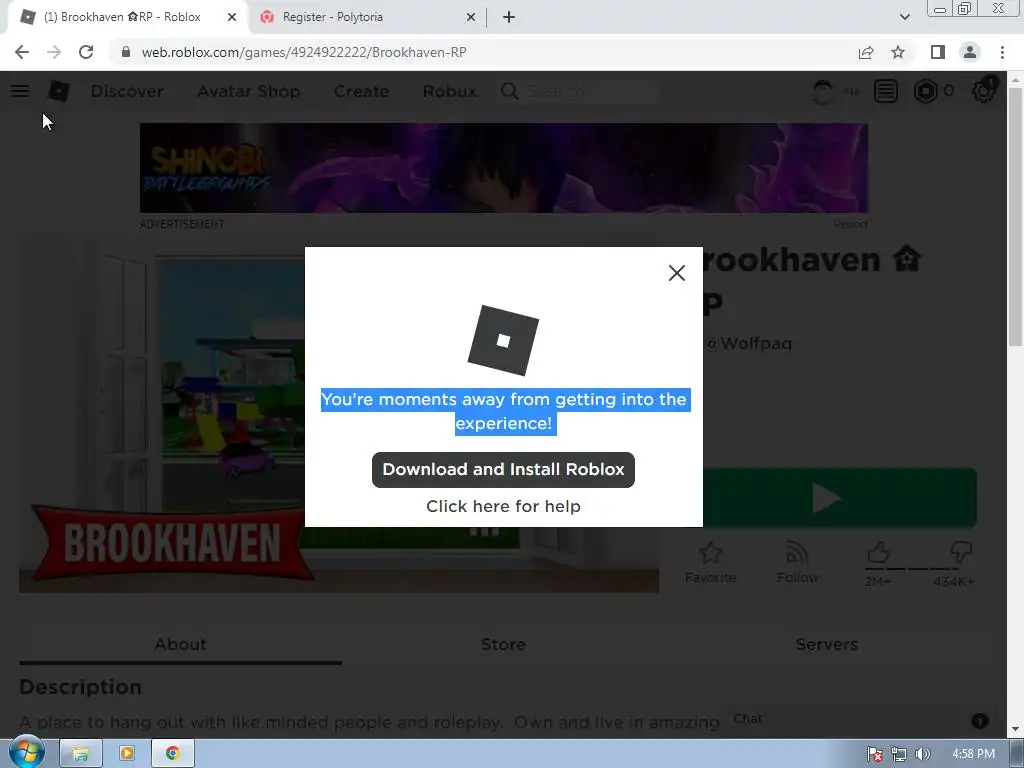Click the search magnifier icon
This screenshot has height=768, width=1024.
coord(509,91)
